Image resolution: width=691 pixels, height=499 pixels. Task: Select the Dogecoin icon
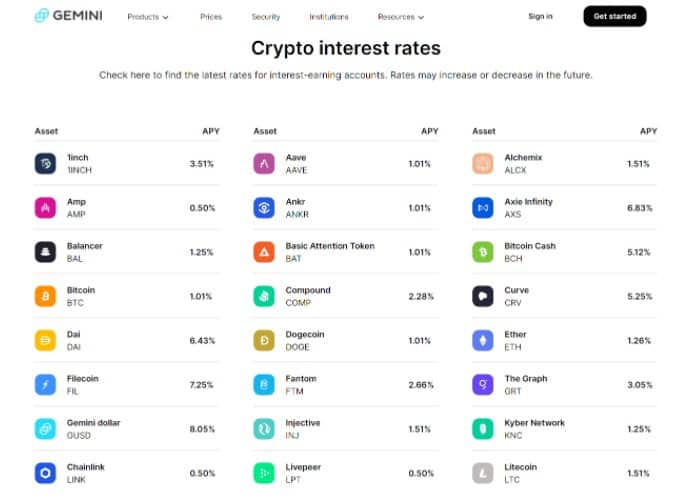pyautogui.click(x=264, y=340)
